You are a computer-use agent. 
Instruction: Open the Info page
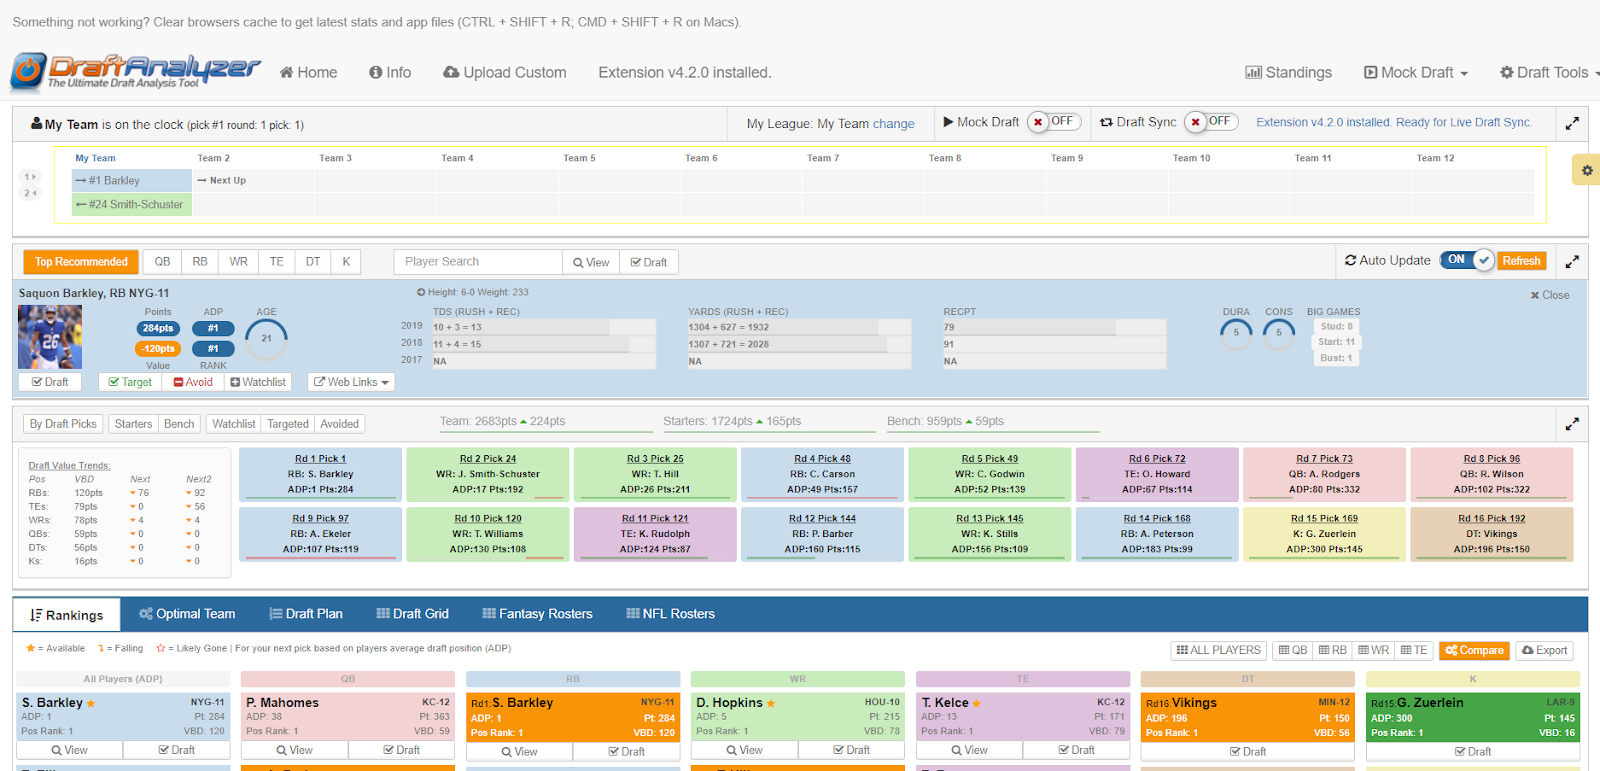click(x=390, y=72)
